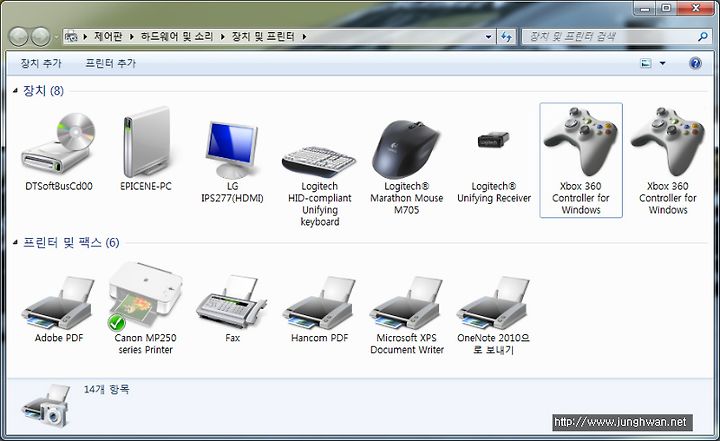Open the view options dropdown arrow
Image resolution: width=720 pixels, height=441 pixels.
(662, 63)
